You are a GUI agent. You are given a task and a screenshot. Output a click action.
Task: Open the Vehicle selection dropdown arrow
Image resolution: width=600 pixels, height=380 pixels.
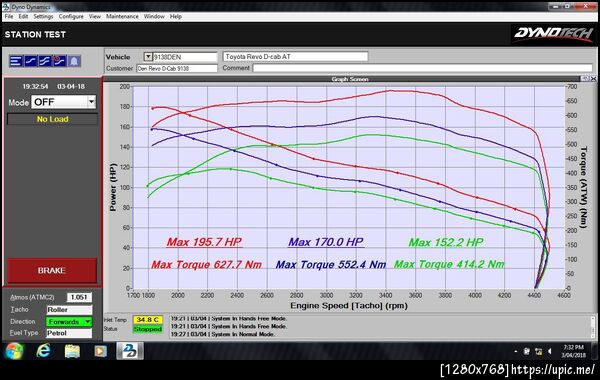tap(148, 57)
